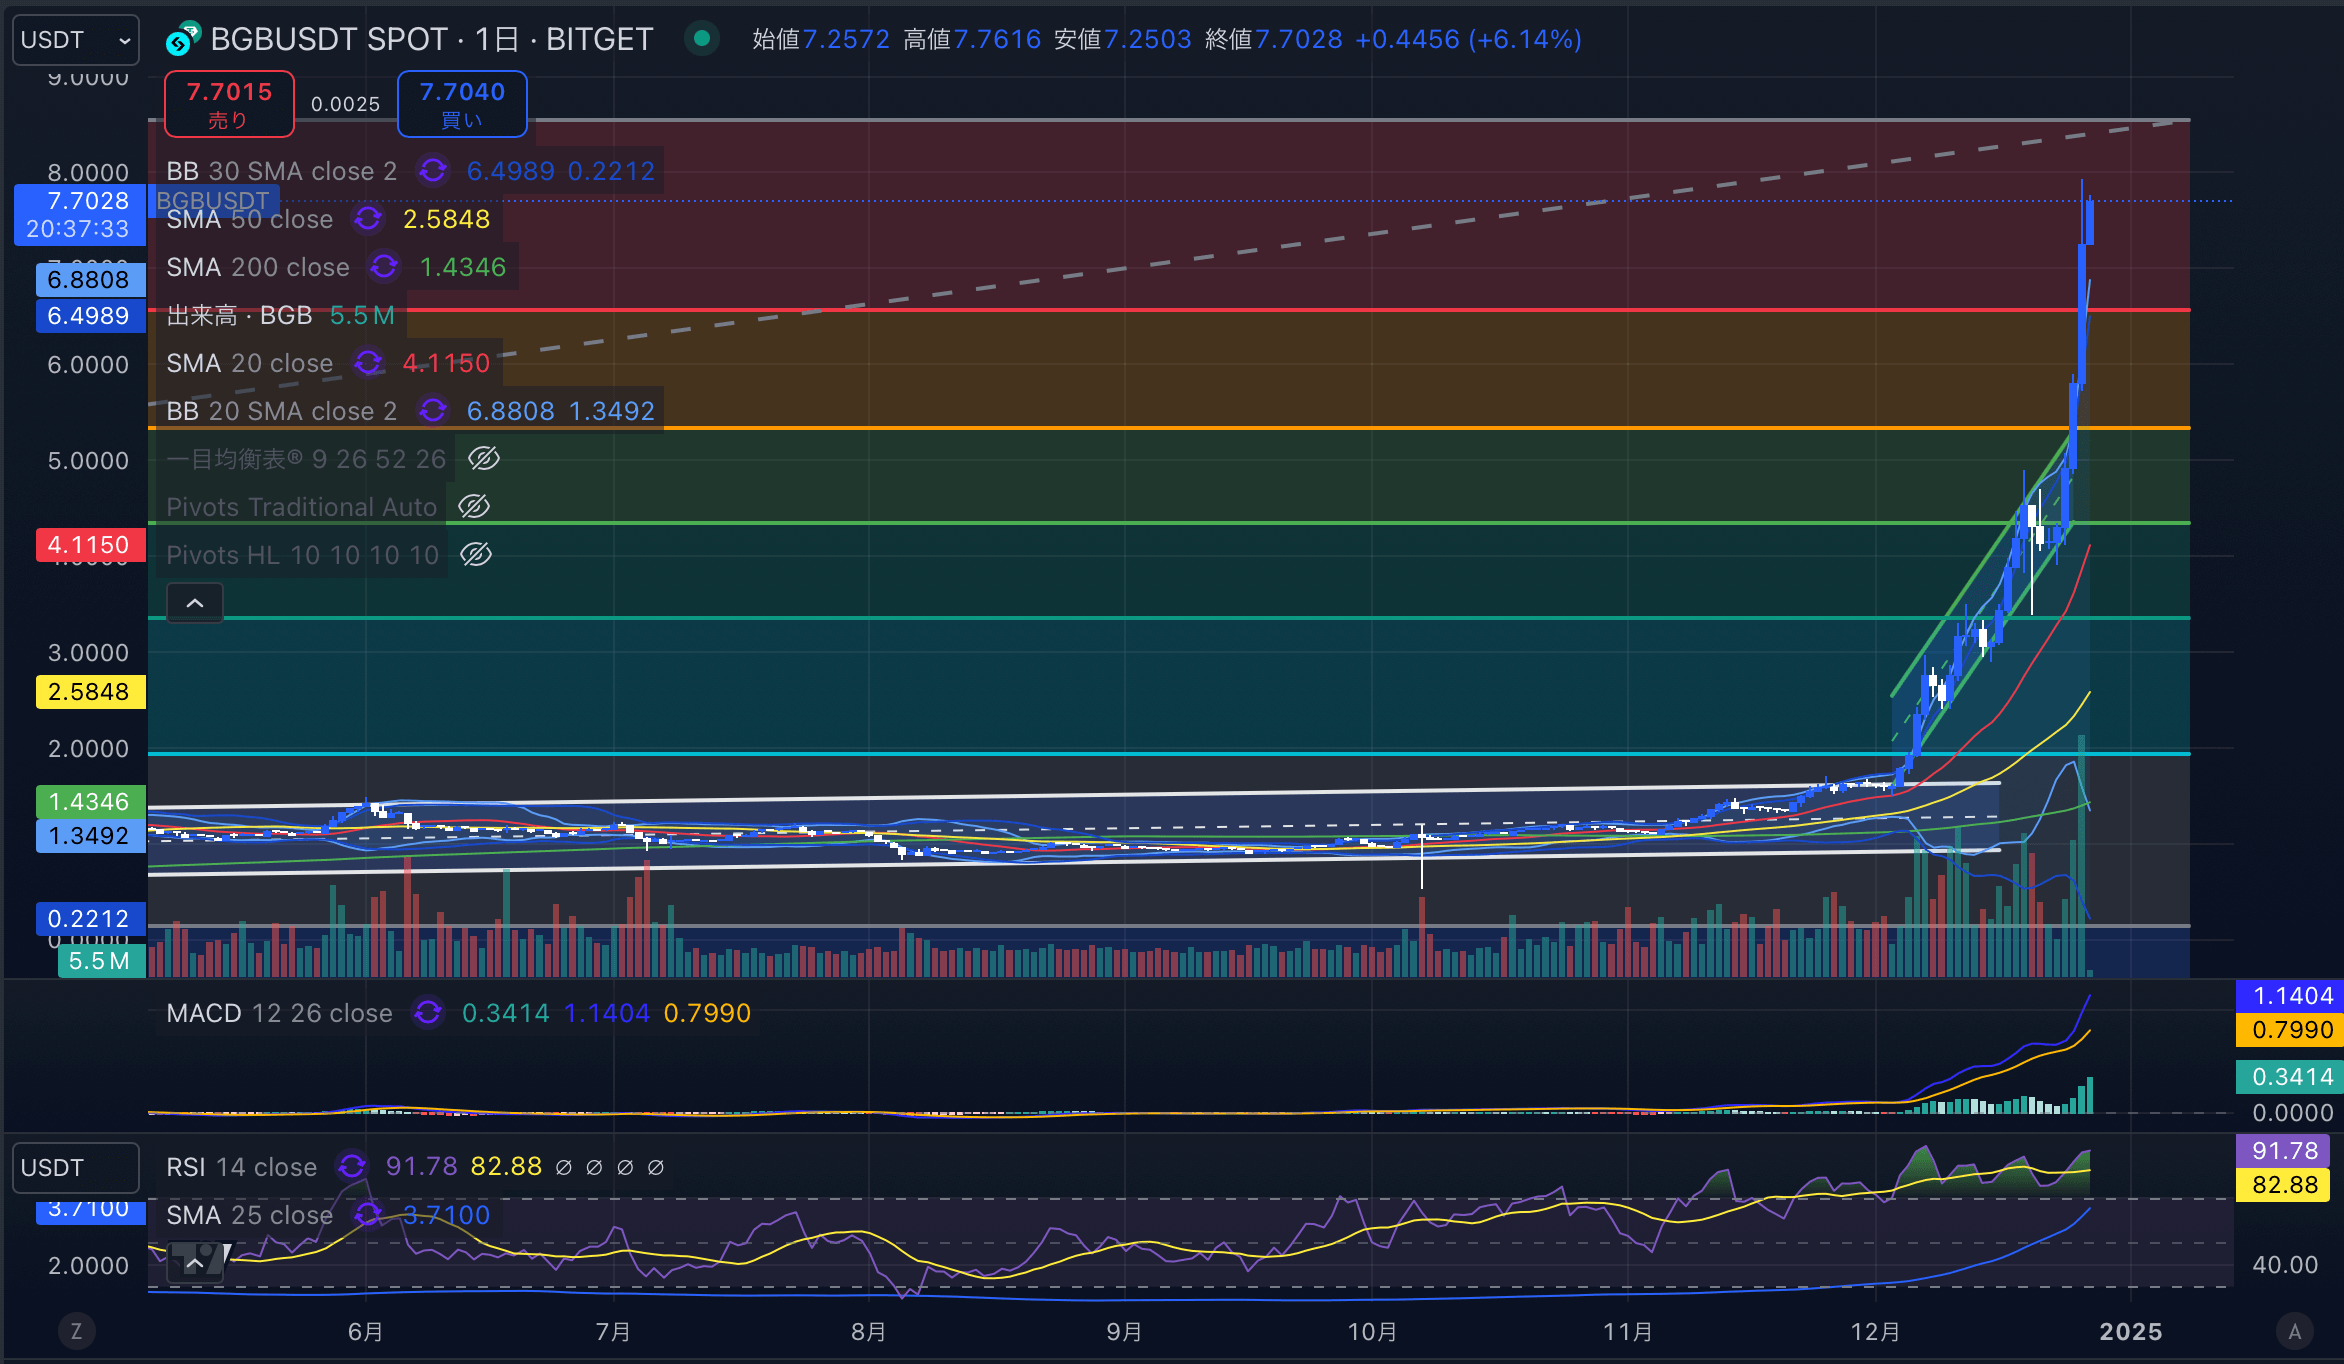Click the BGBUSDT price line tag
The height and width of the screenshot is (1364, 2344).
click(x=212, y=201)
